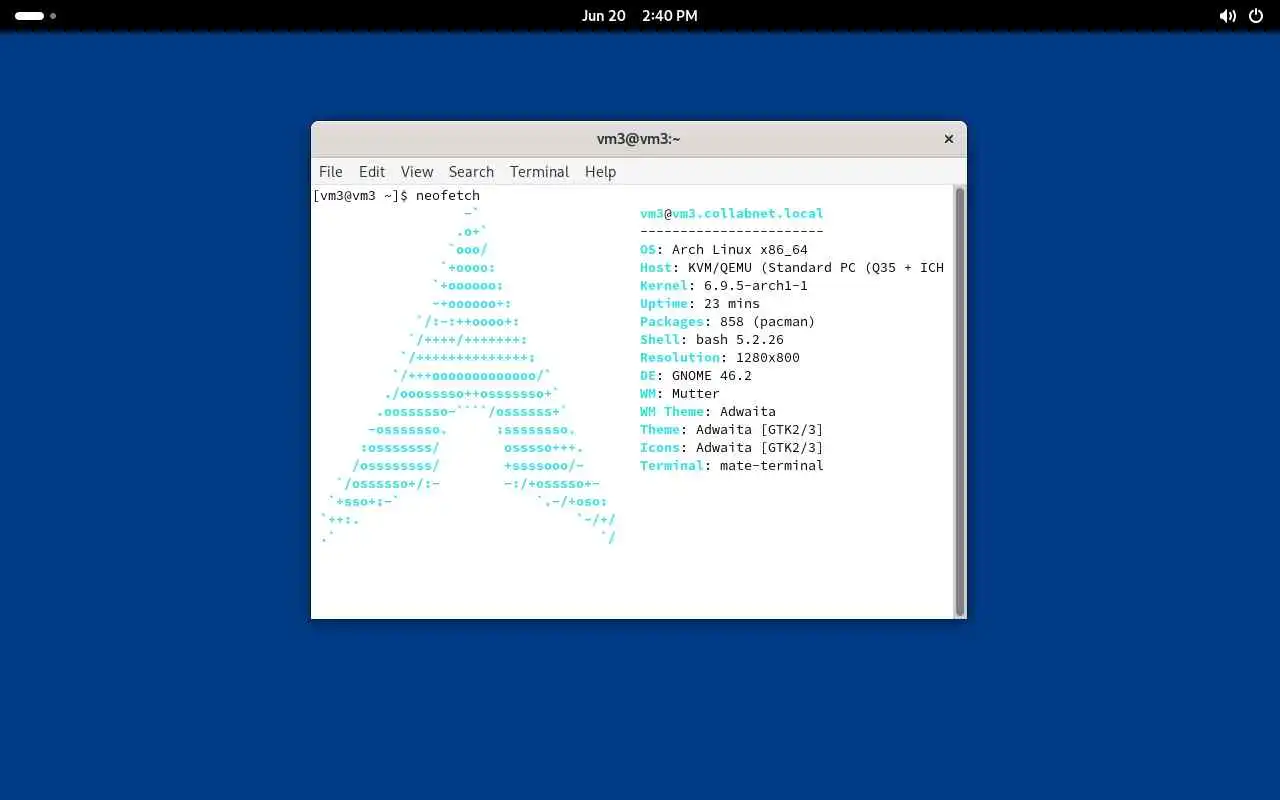
Task: Click the volume icon in top bar
Action: (1227, 16)
